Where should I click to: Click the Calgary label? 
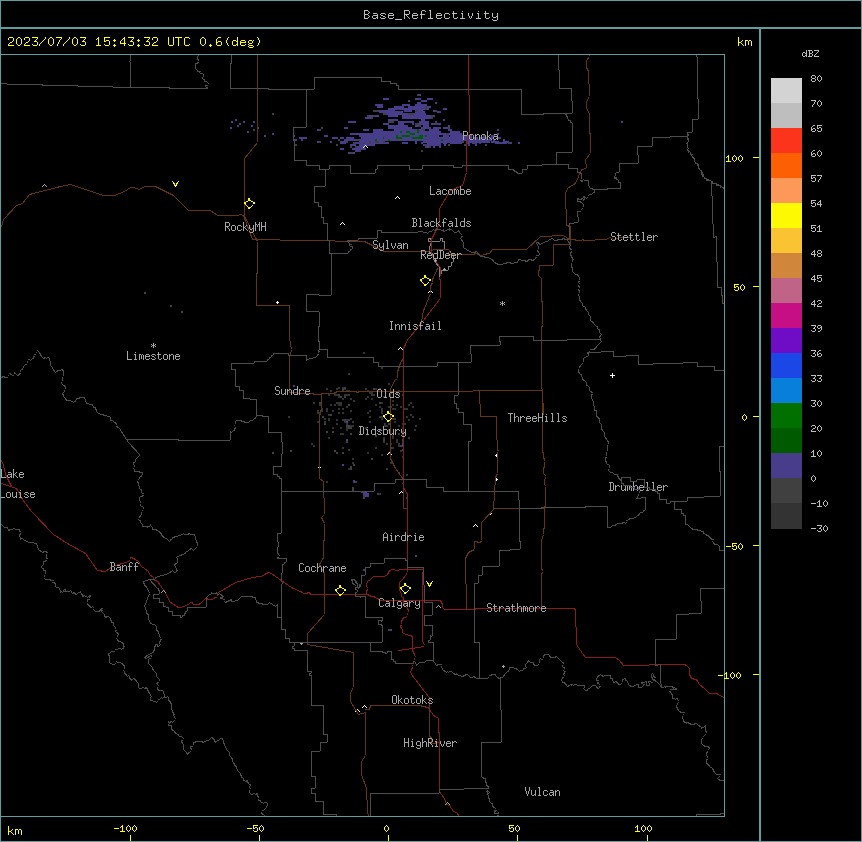coord(399,603)
